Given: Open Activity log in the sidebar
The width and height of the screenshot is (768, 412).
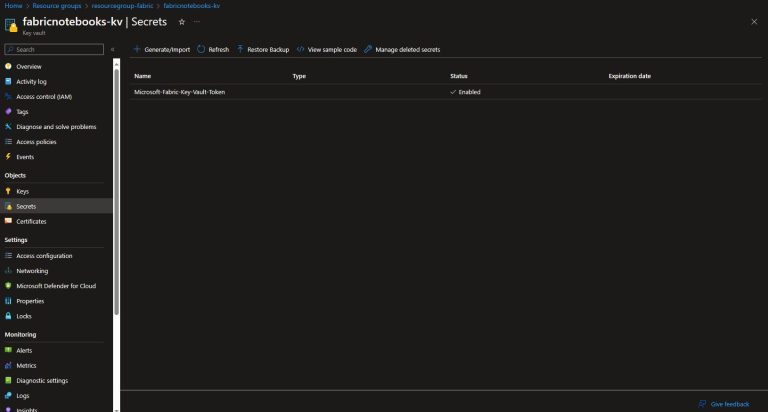Looking at the screenshot, I should [31, 81].
